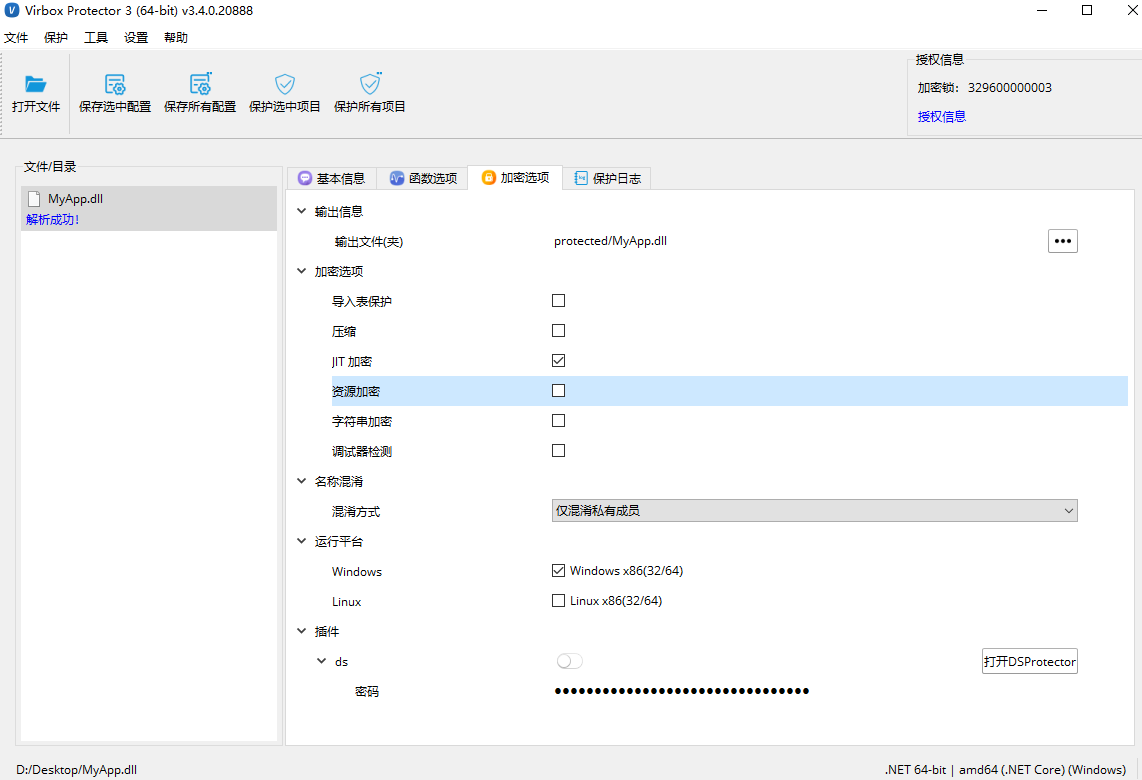Click the 字符串加密 label
The image size is (1142, 780).
click(362, 421)
